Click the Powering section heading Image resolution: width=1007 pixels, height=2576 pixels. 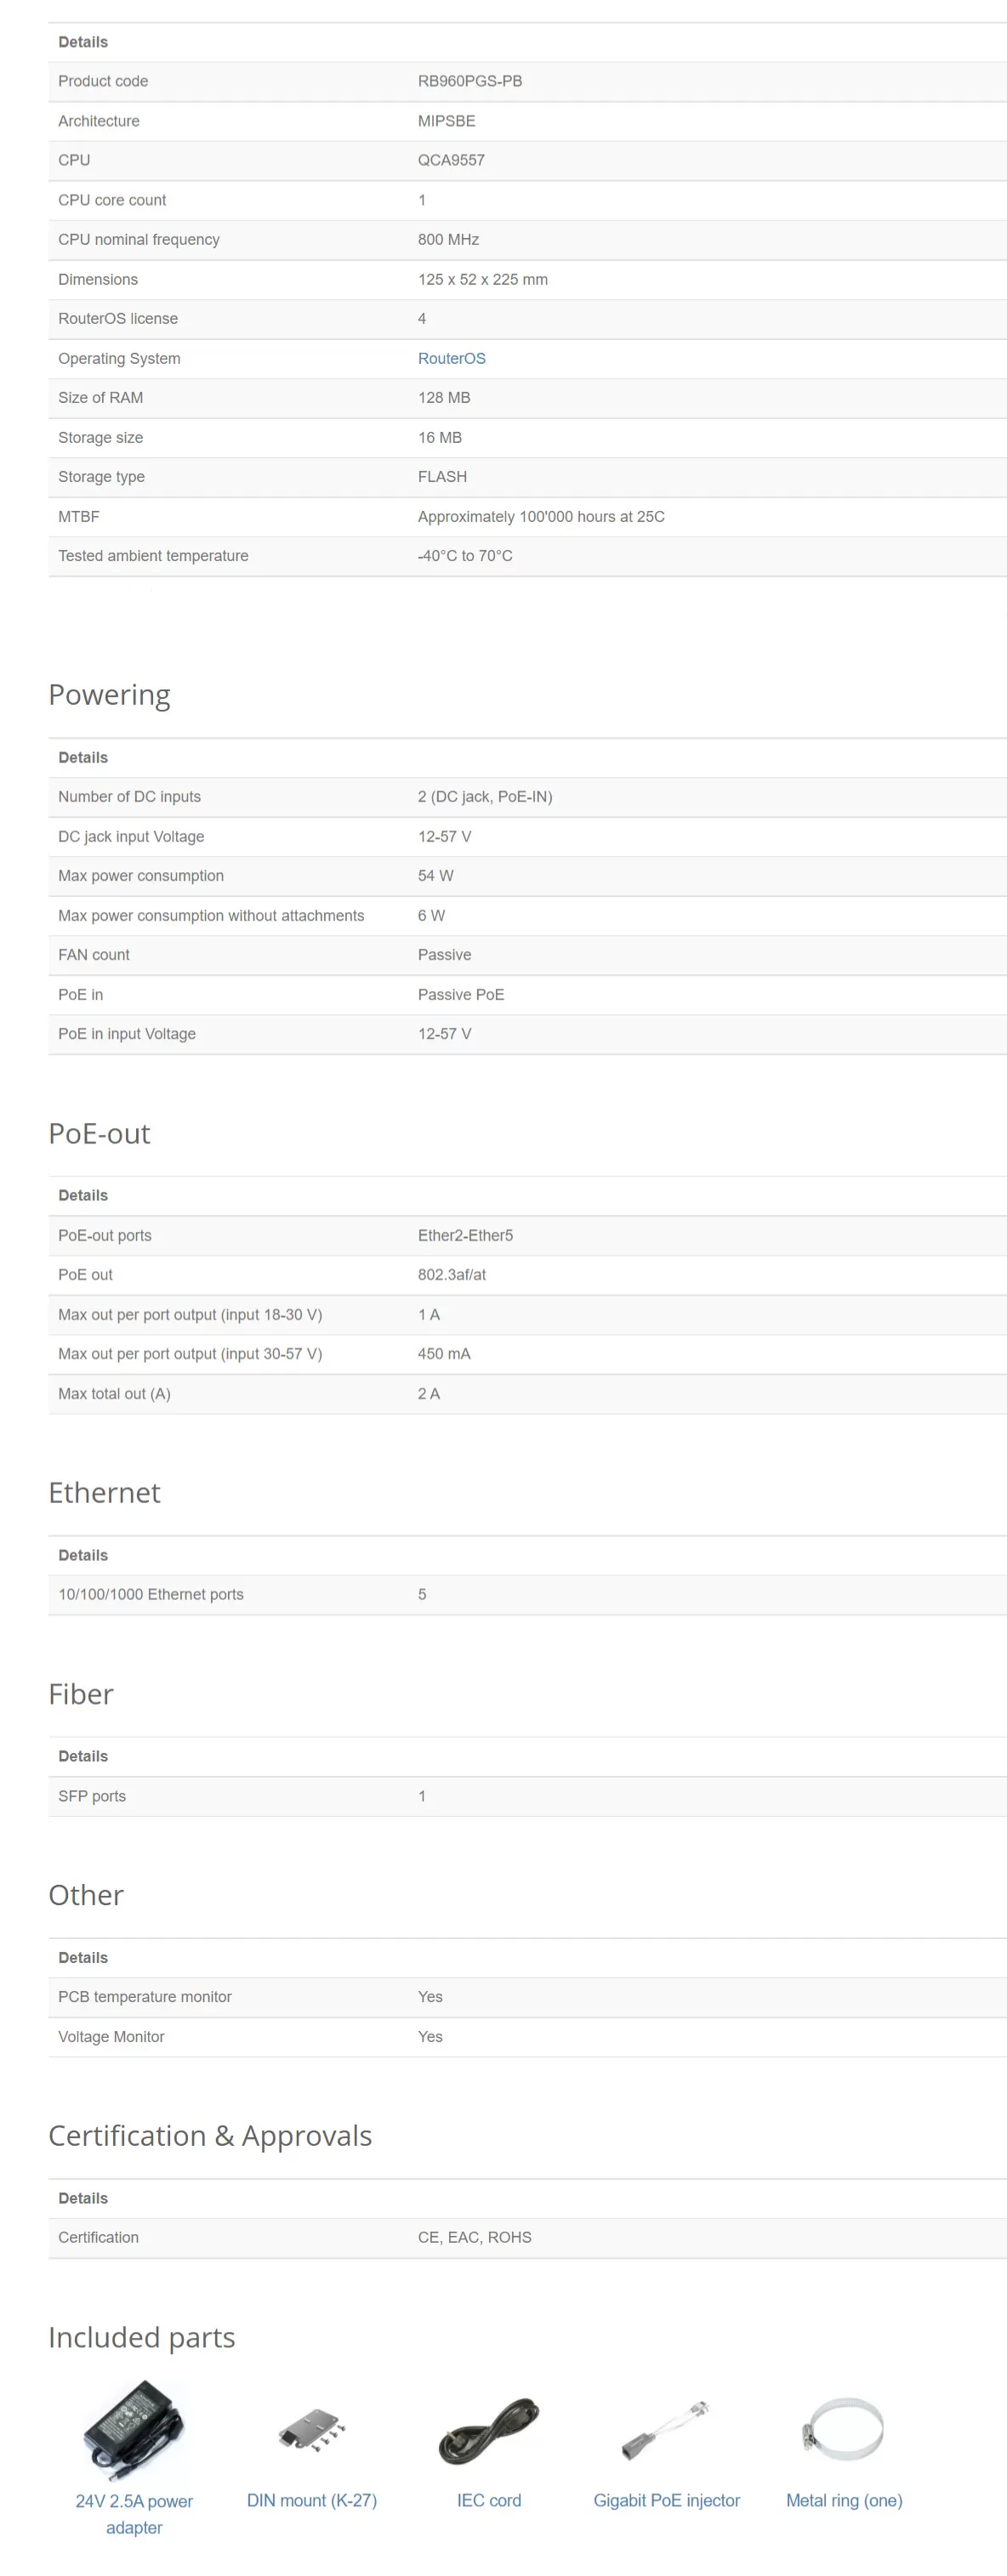(109, 695)
